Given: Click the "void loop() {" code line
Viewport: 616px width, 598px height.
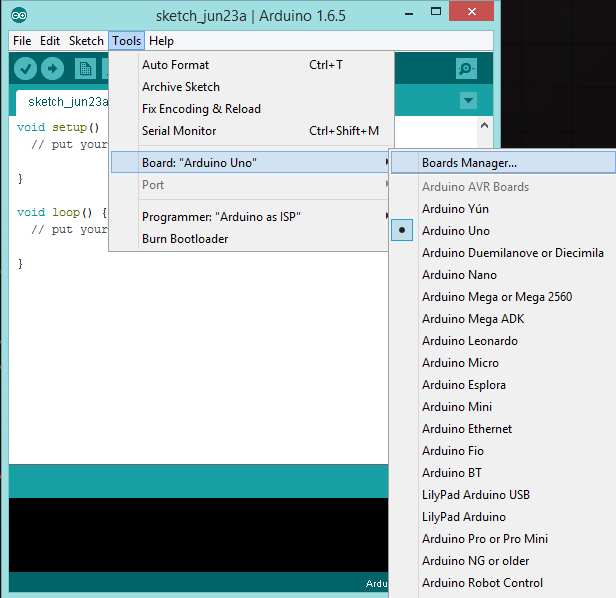Looking at the screenshot, I should pos(62,212).
